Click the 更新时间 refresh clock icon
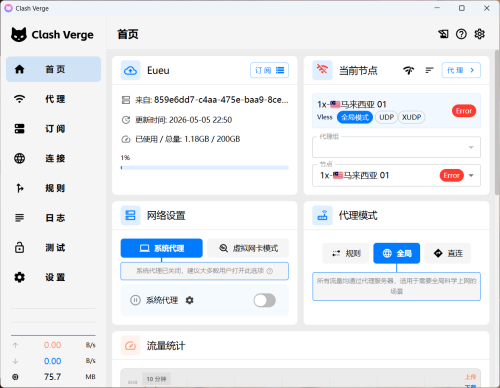The width and height of the screenshot is (500, 388). click(x=126, y=120)
